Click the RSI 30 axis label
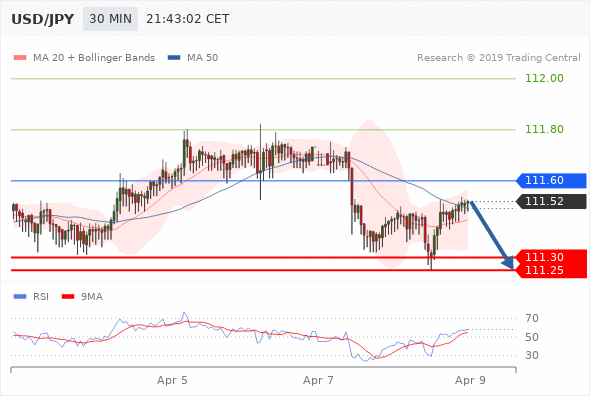The image size is (590, 400). 532,355
